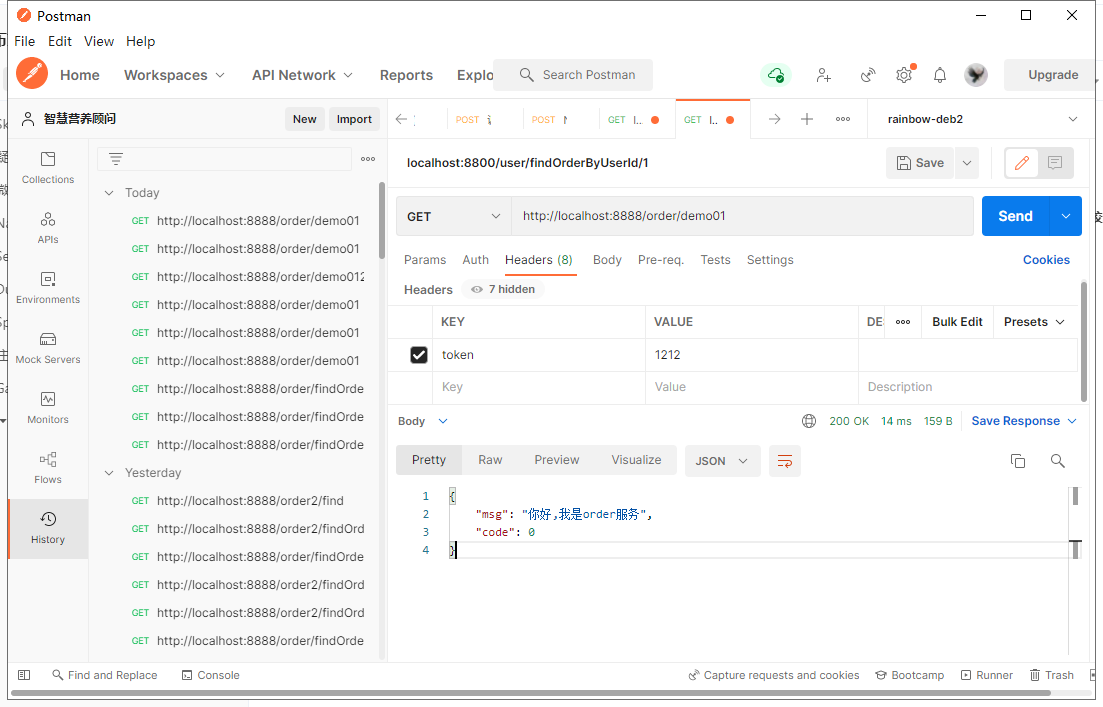Collapse the Today history group

tap(109, 193)
